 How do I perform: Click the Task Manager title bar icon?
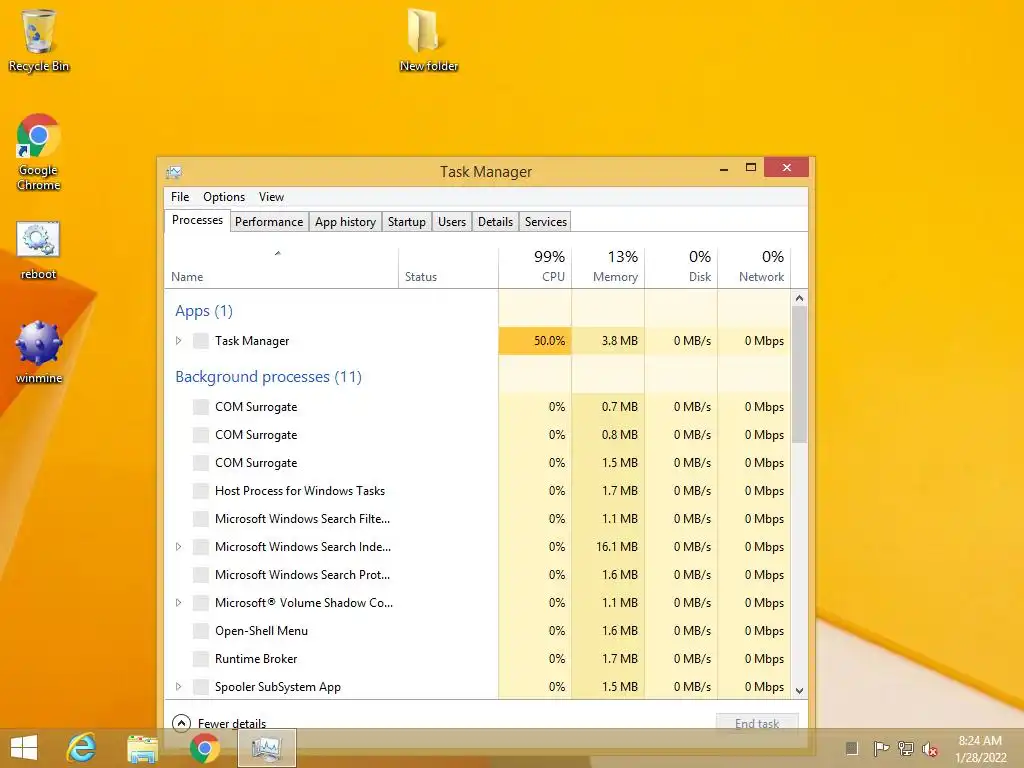pyautogui.click(x=174, y=172)
